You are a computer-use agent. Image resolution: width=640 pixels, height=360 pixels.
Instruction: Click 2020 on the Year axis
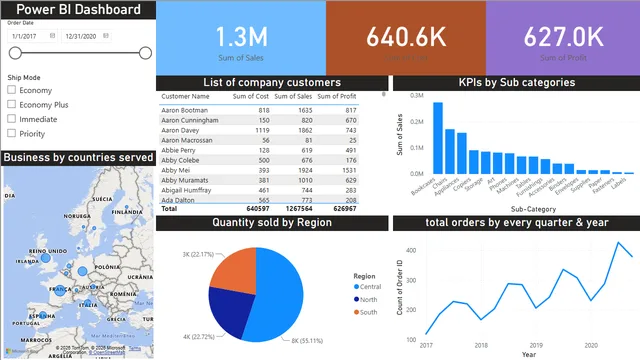pos(591,345)
